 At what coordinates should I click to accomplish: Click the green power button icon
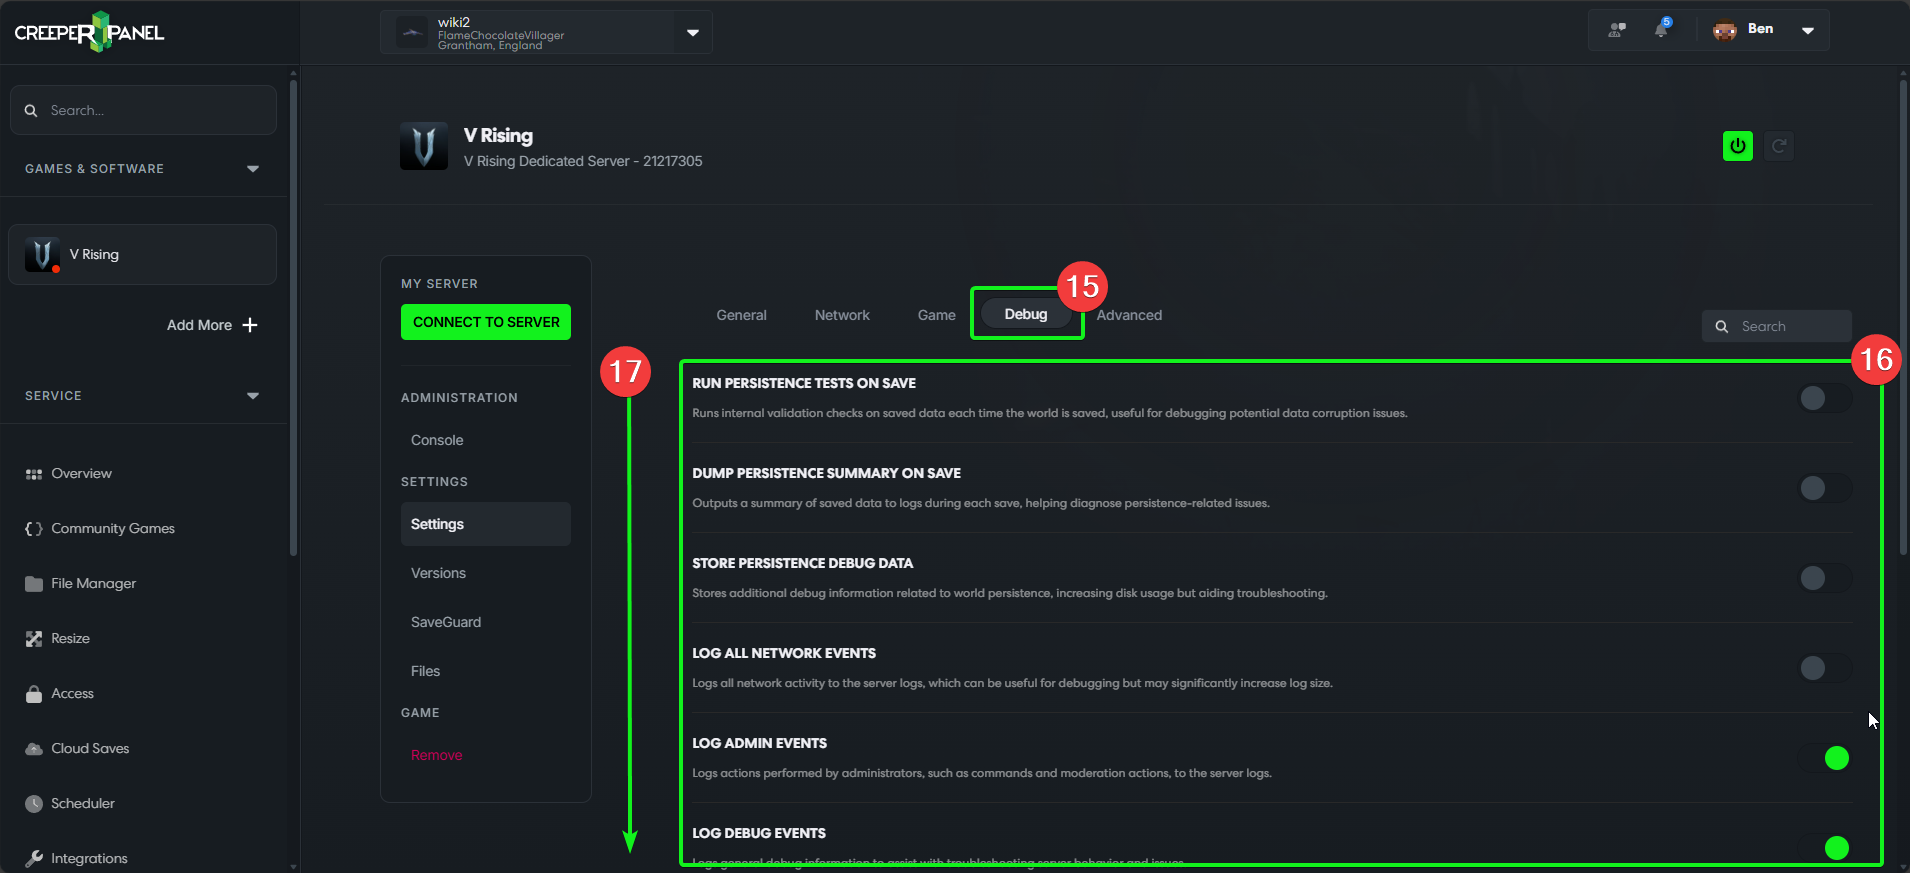pos(1738,146)
